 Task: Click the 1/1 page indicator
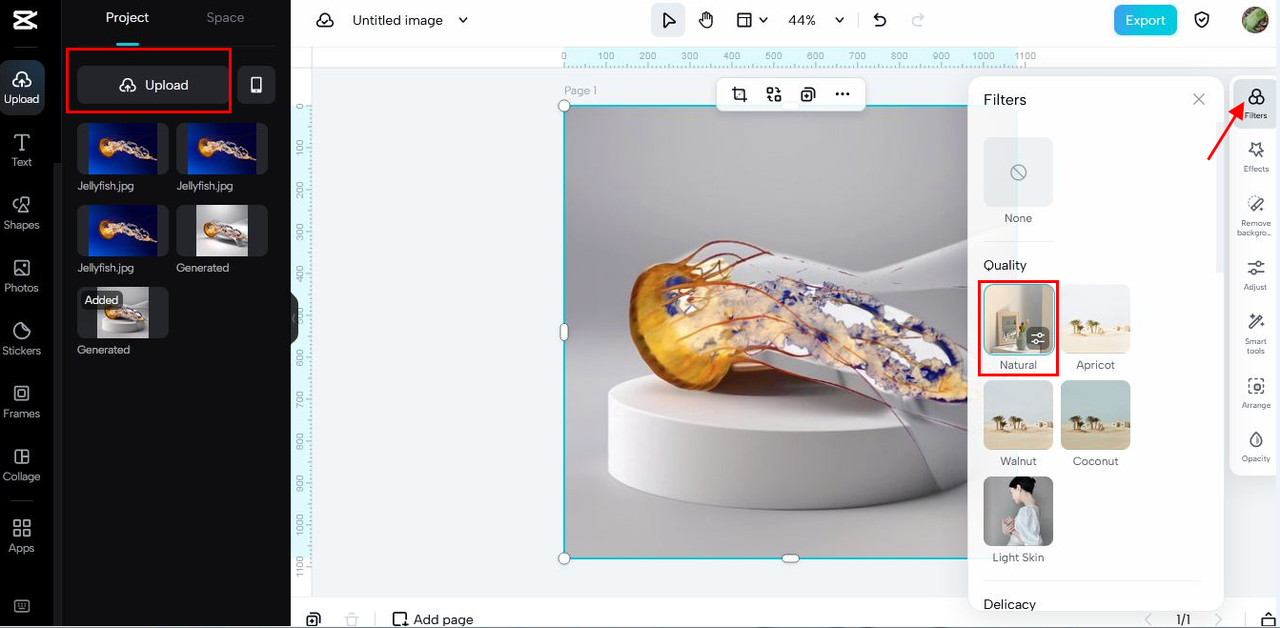pyautogui.click(x=1183, y=619)
